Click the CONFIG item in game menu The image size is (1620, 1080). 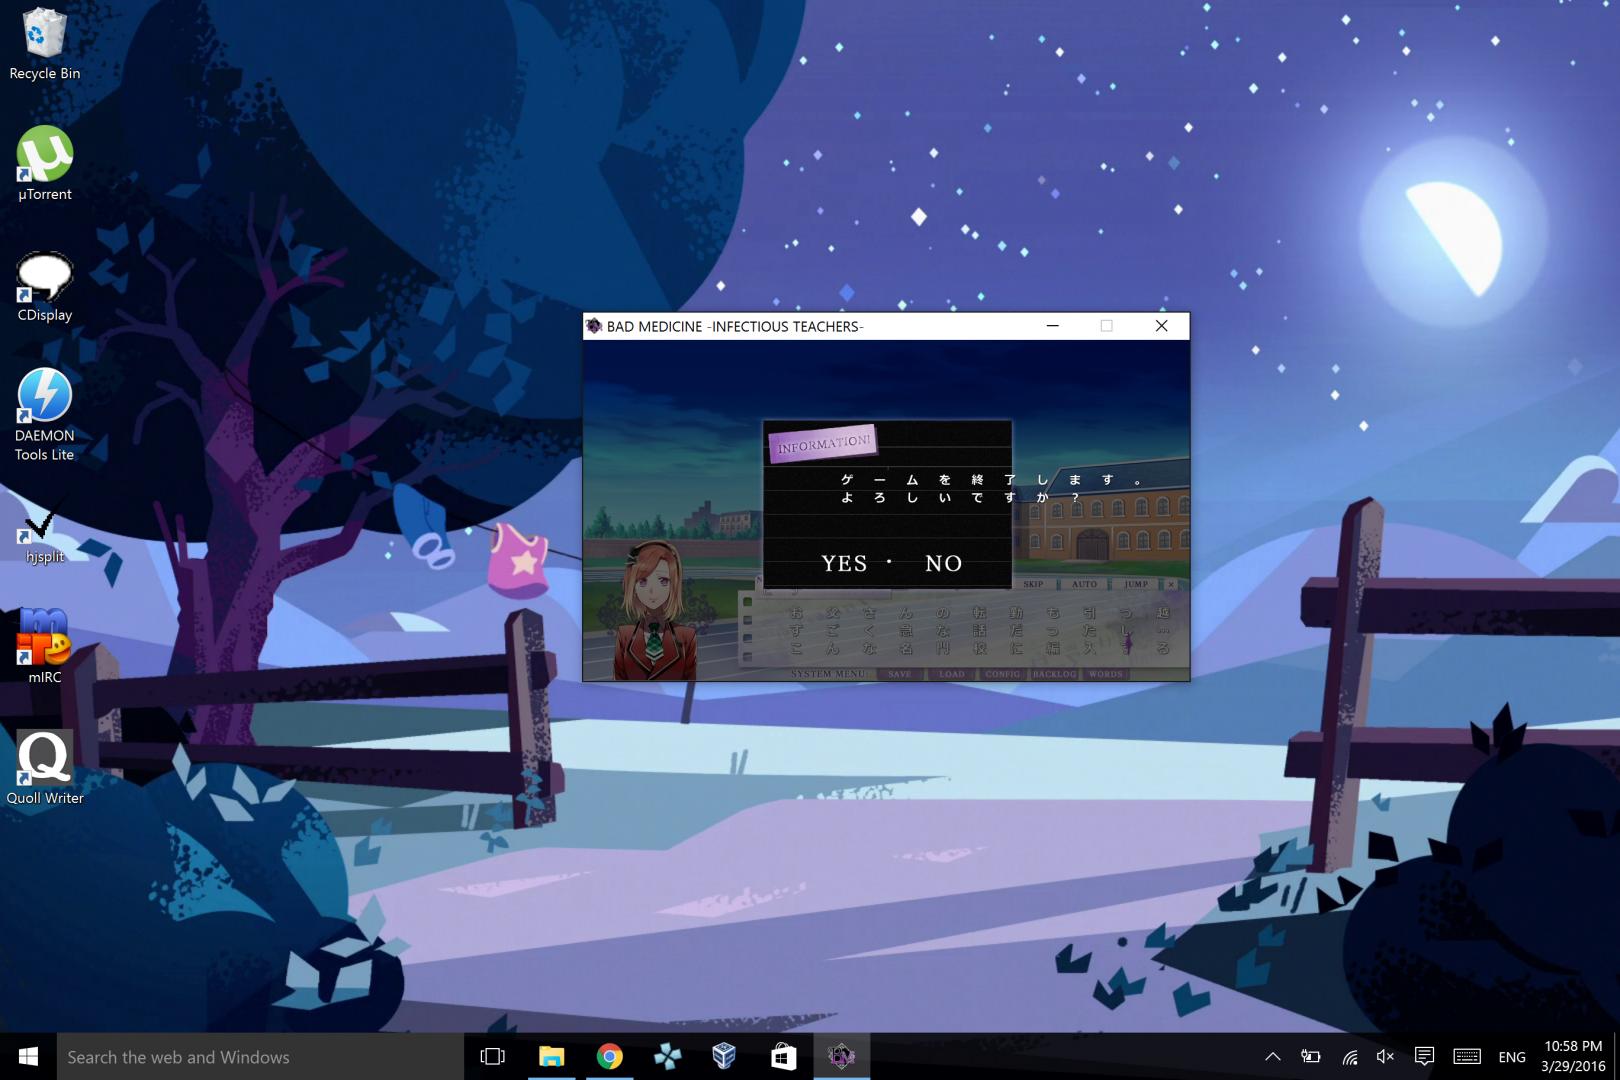coord(1002,674)
